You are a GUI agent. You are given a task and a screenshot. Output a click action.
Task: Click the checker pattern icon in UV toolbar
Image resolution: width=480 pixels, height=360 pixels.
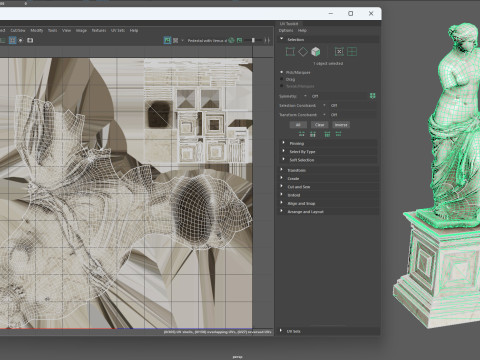point(176,40)
